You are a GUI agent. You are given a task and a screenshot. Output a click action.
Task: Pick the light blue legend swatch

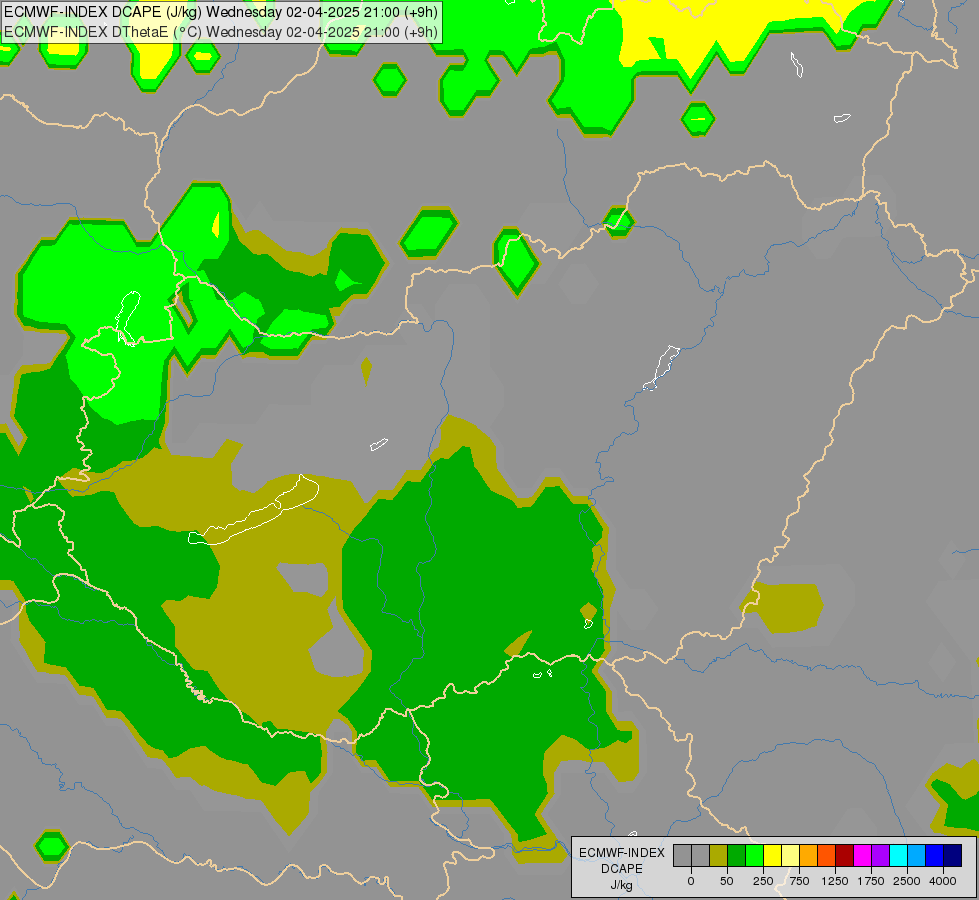[917, 855]
